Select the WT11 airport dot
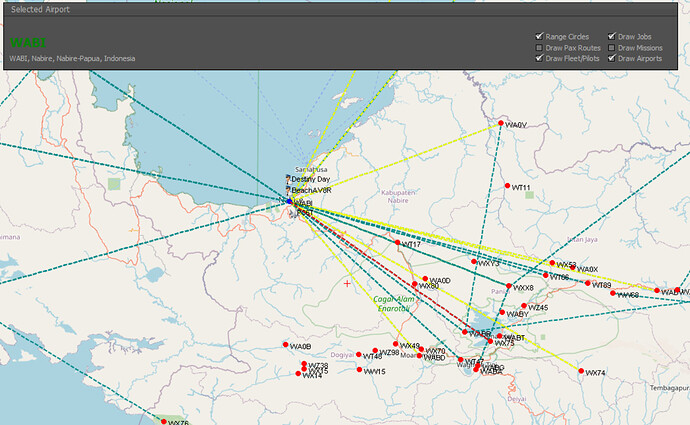This screenshot has height=425, width=690. coord(507,186)
